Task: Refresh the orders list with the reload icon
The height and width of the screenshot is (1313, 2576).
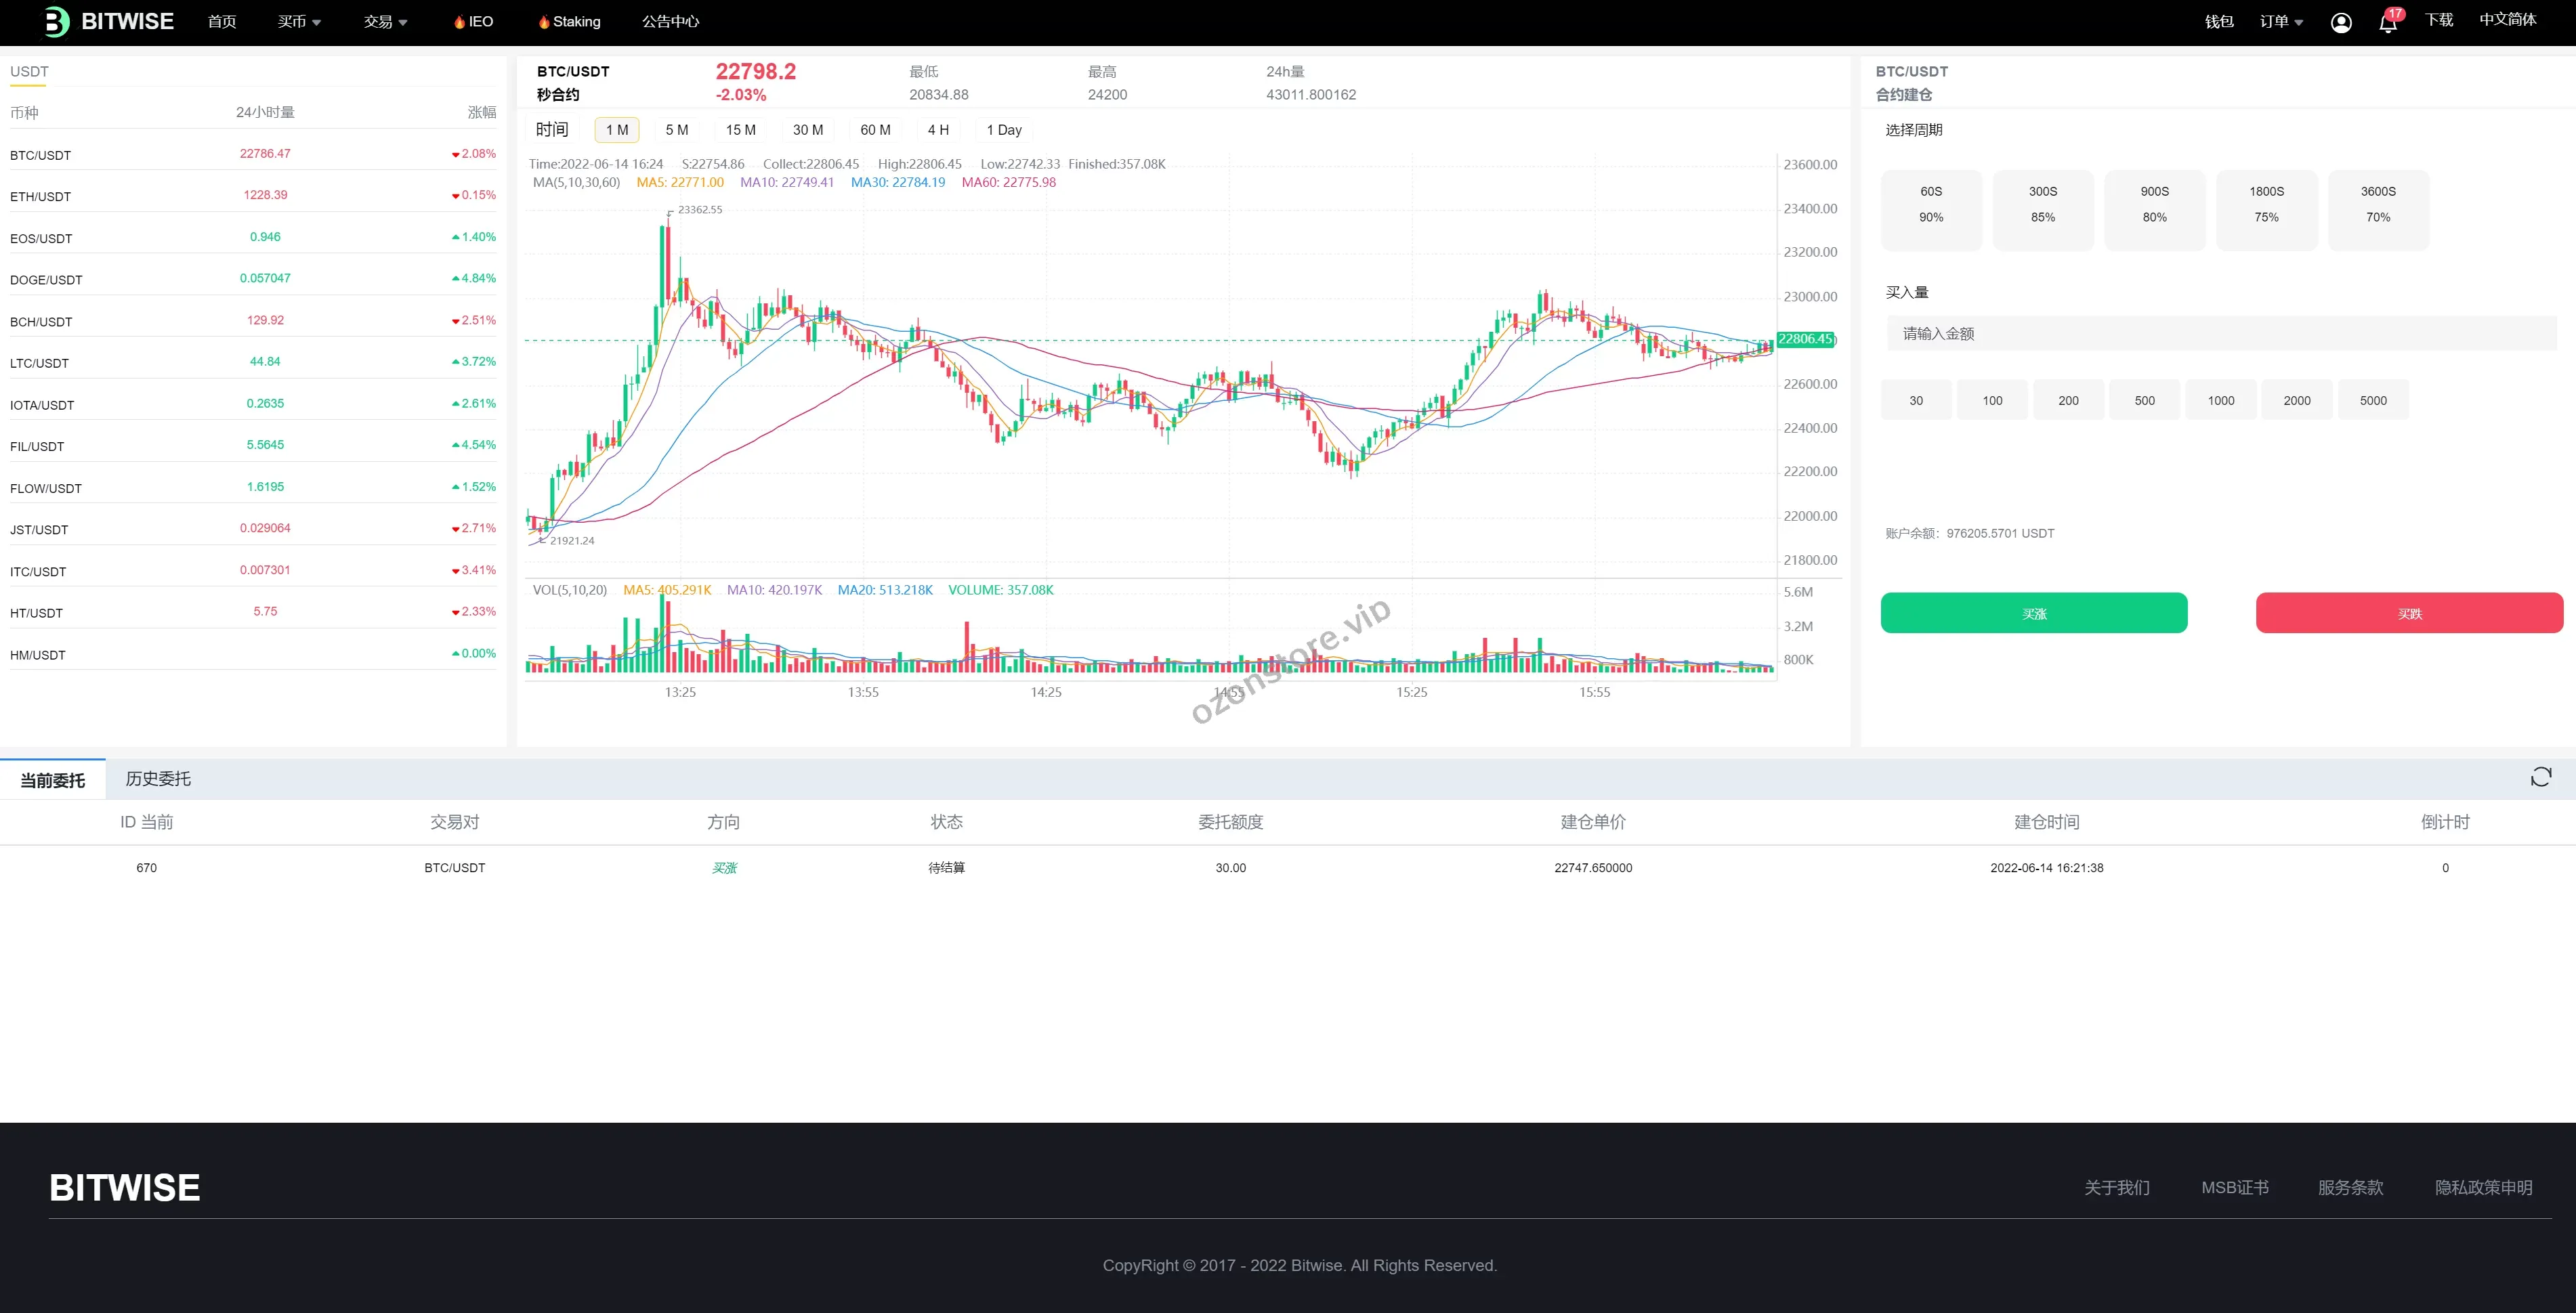Action: click(x=2540, y=777)
